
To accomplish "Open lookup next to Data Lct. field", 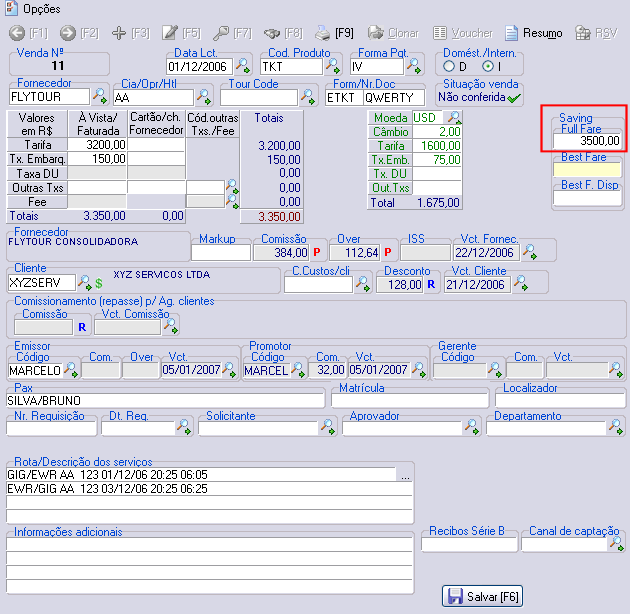I will click(x=243, y=65).
